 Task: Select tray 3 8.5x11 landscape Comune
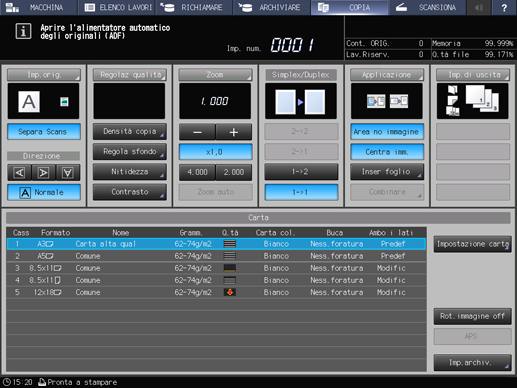click(x=216, y=268)
